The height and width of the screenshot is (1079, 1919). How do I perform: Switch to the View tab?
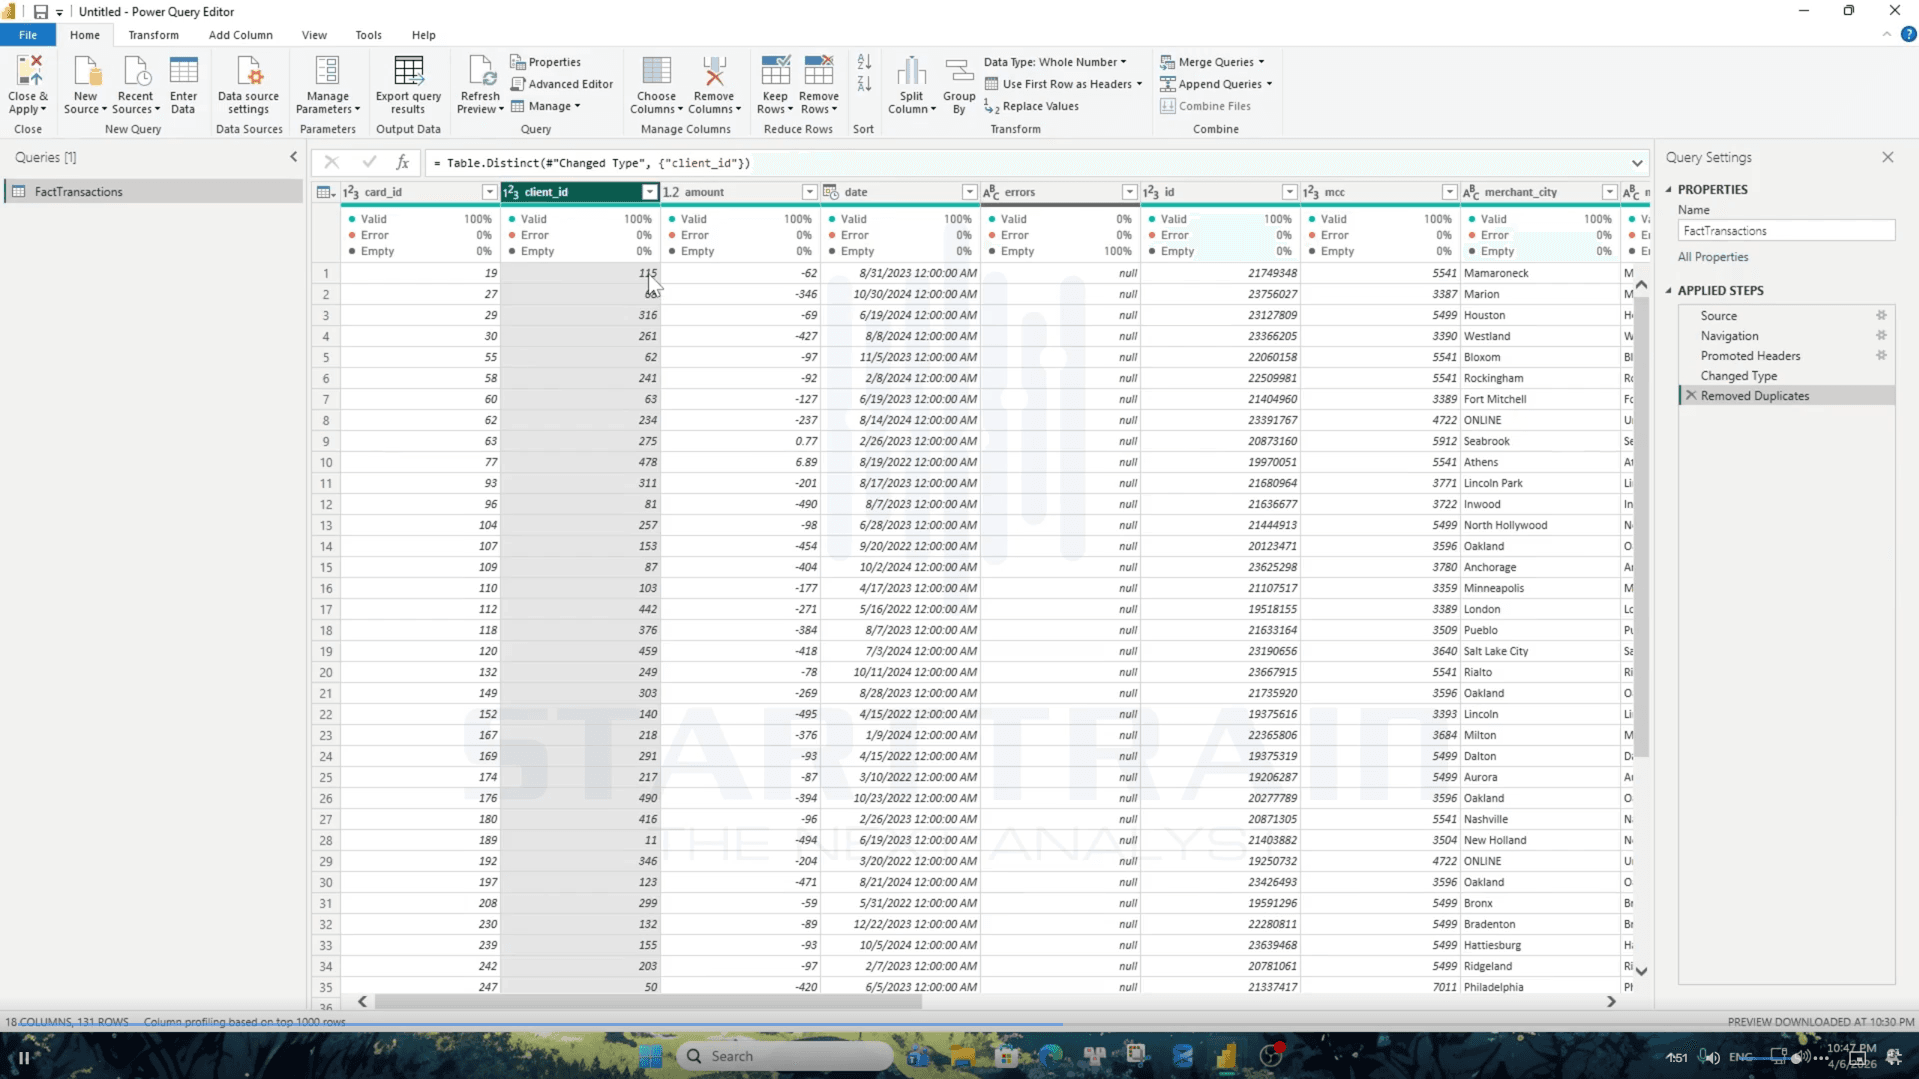(314, 35)
